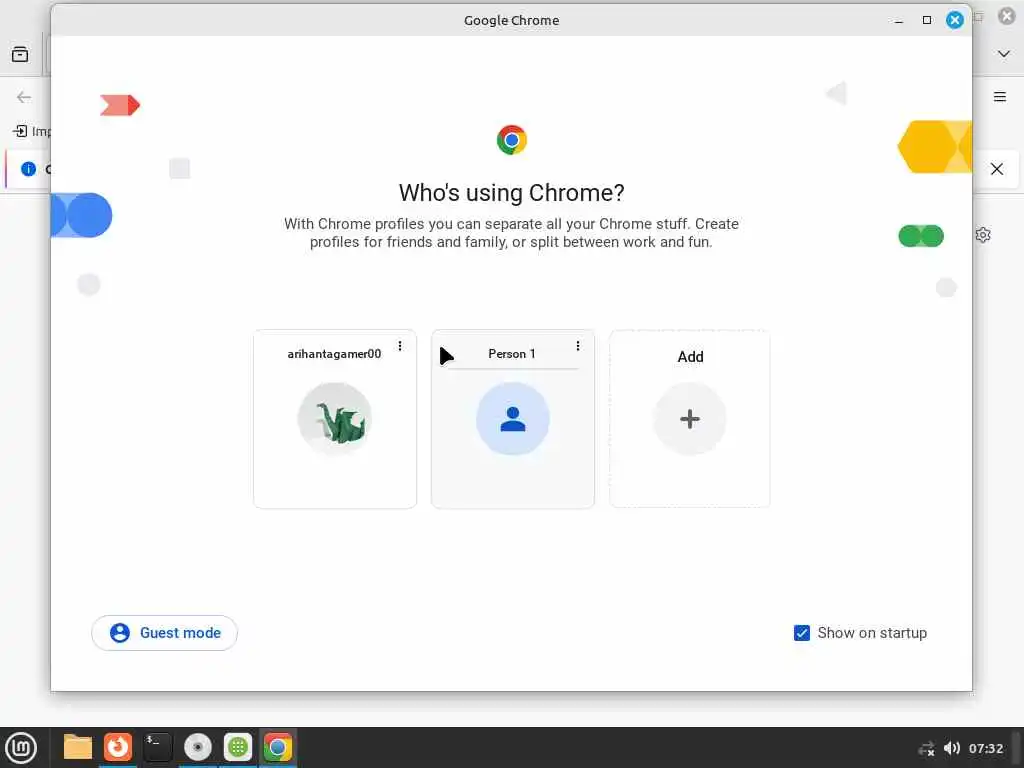Click the 07:32 clock in taskbar
Viewport: 1024px width, 768px height.
pos(985,748)
